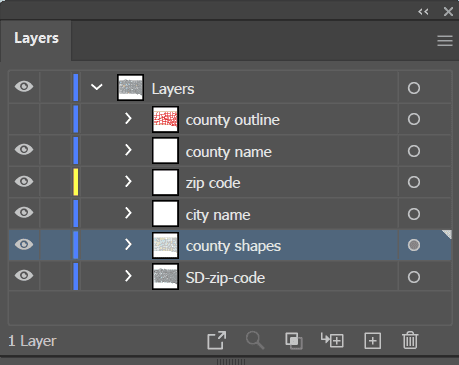Click target circle for county name

pyautogui.click(x=414, y=151)
